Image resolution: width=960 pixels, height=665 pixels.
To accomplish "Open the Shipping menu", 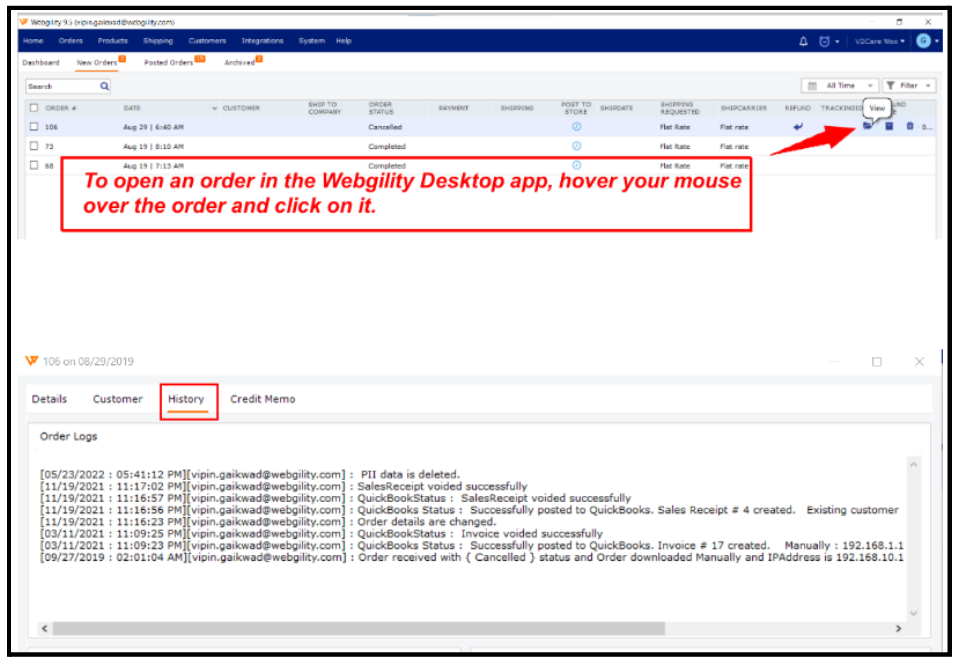I will [x=158, y=41].
